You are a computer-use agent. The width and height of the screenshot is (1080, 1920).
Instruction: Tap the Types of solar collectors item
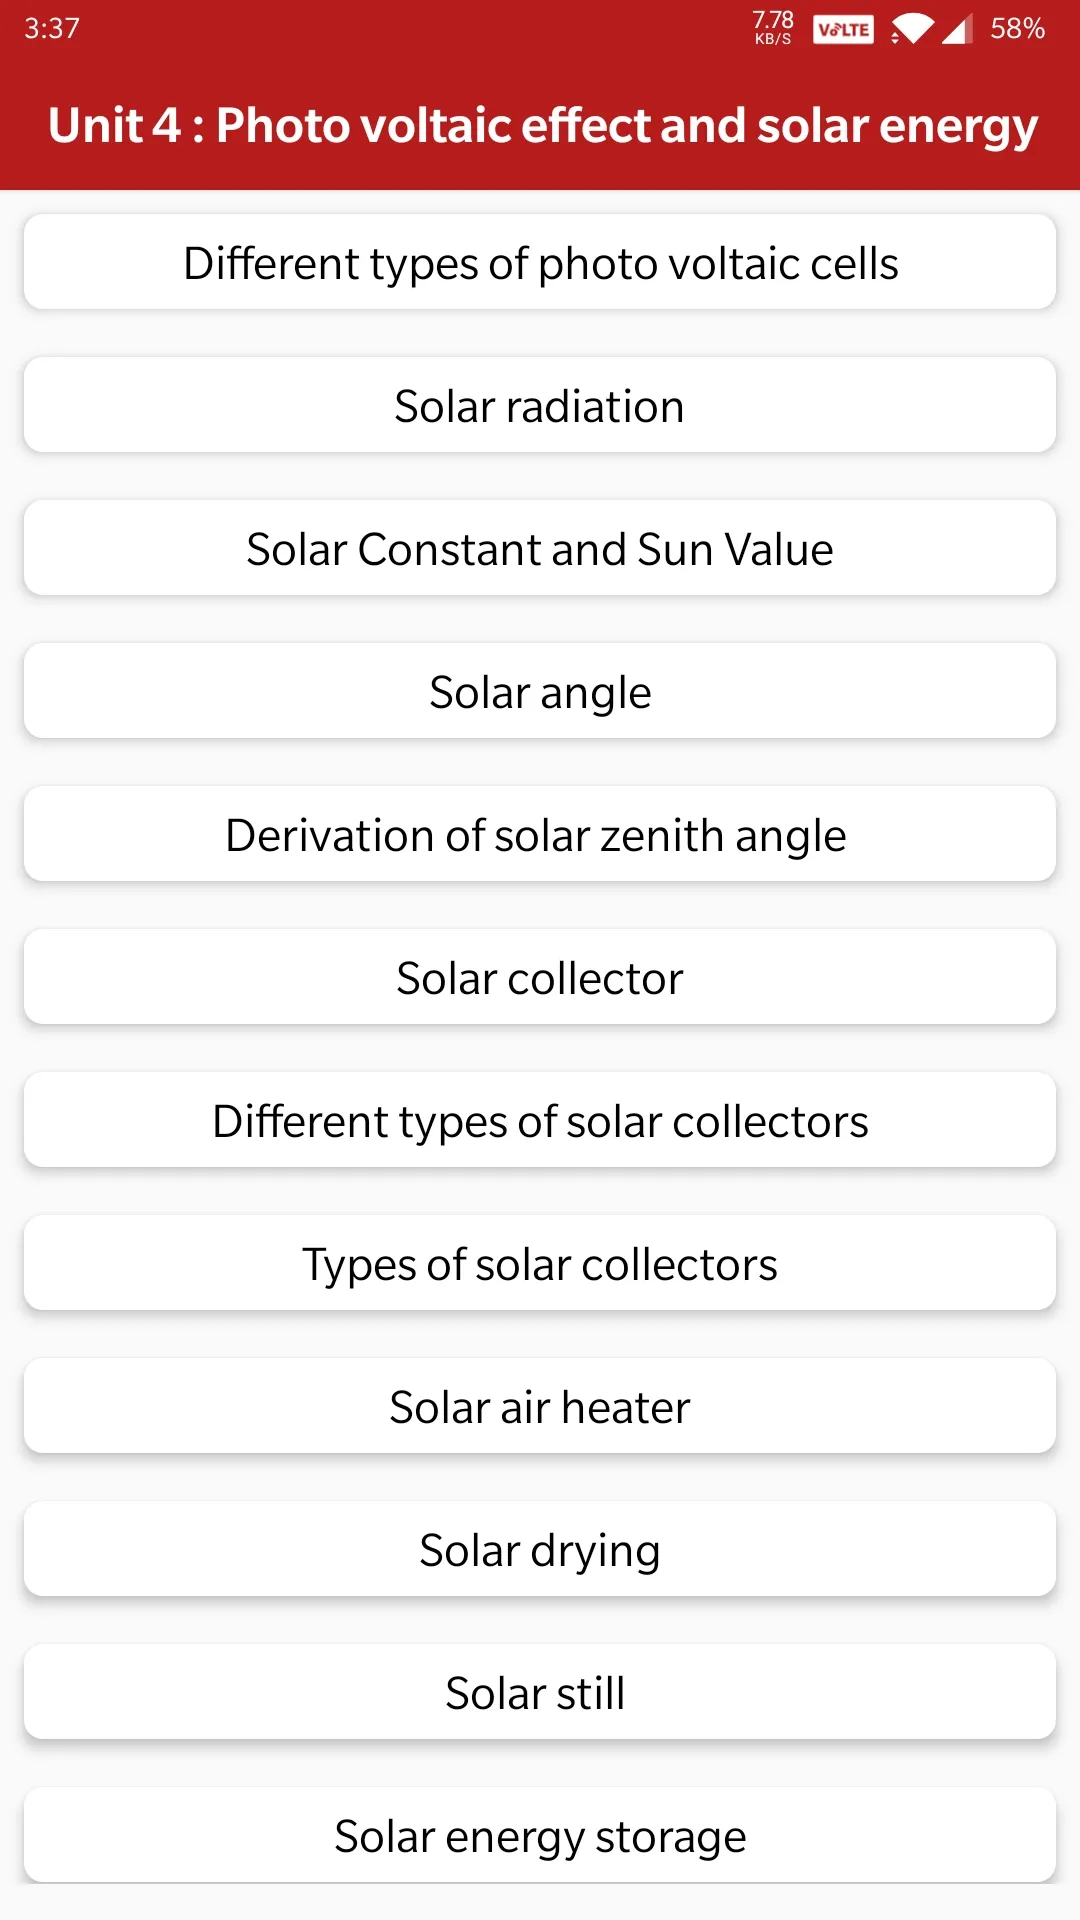(540, 1263)
